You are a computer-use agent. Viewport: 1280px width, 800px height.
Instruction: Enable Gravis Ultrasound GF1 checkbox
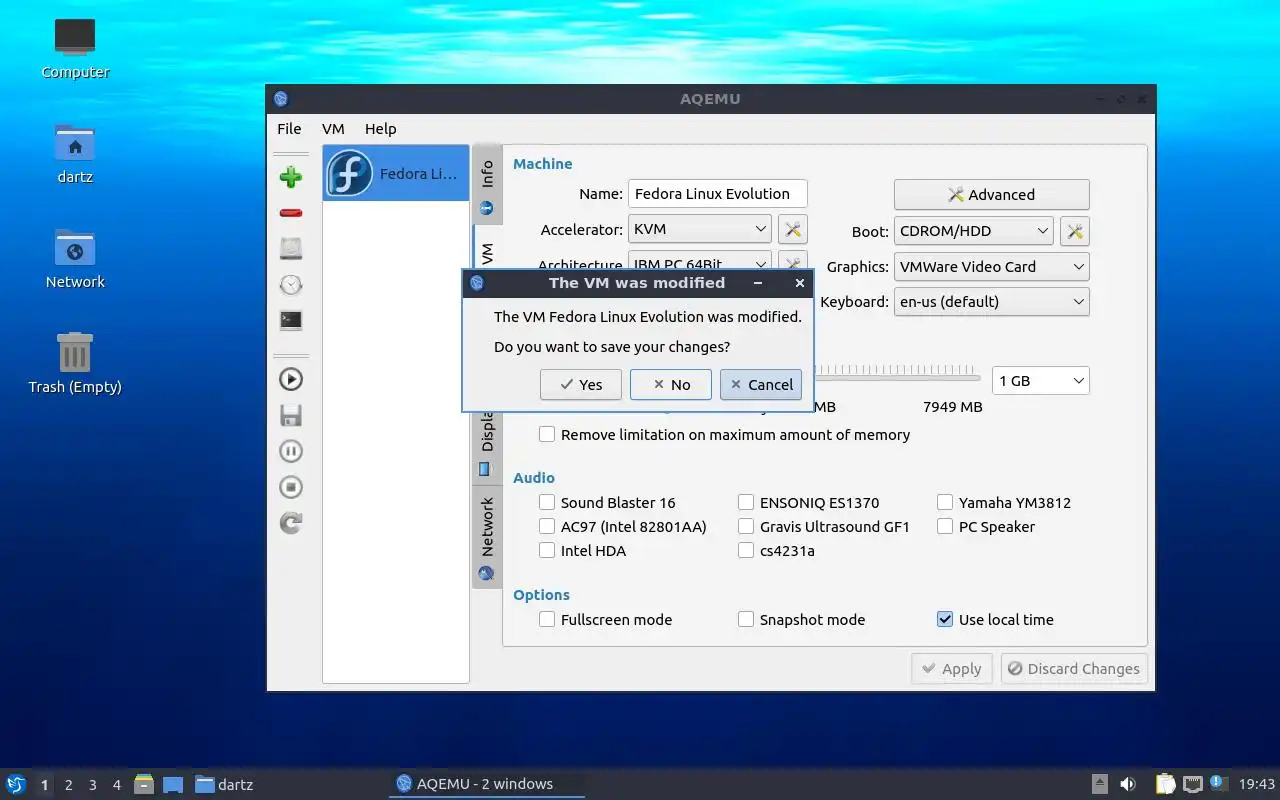[x=746, y=526]
